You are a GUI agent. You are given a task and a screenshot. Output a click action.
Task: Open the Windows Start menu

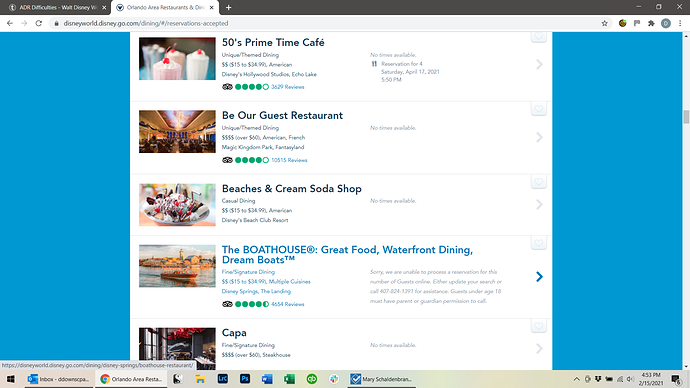[x=11, y=379]
